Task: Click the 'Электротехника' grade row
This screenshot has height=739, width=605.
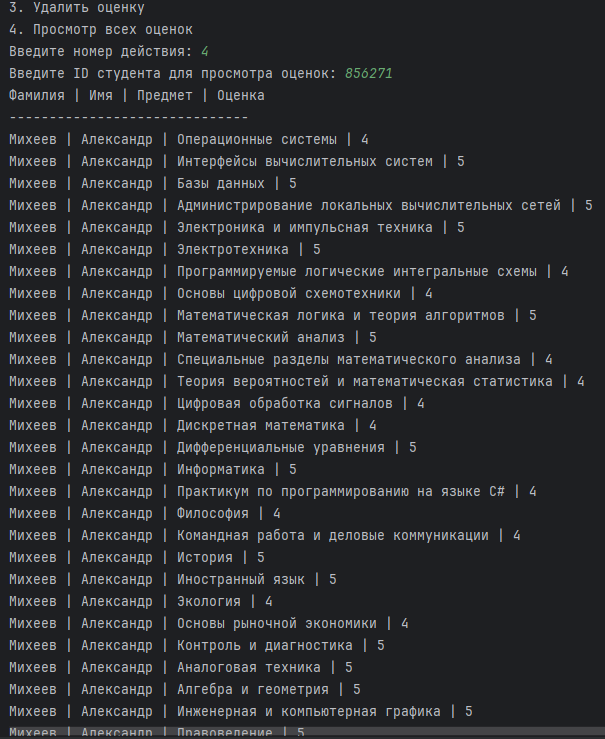Action: [165, 250]
